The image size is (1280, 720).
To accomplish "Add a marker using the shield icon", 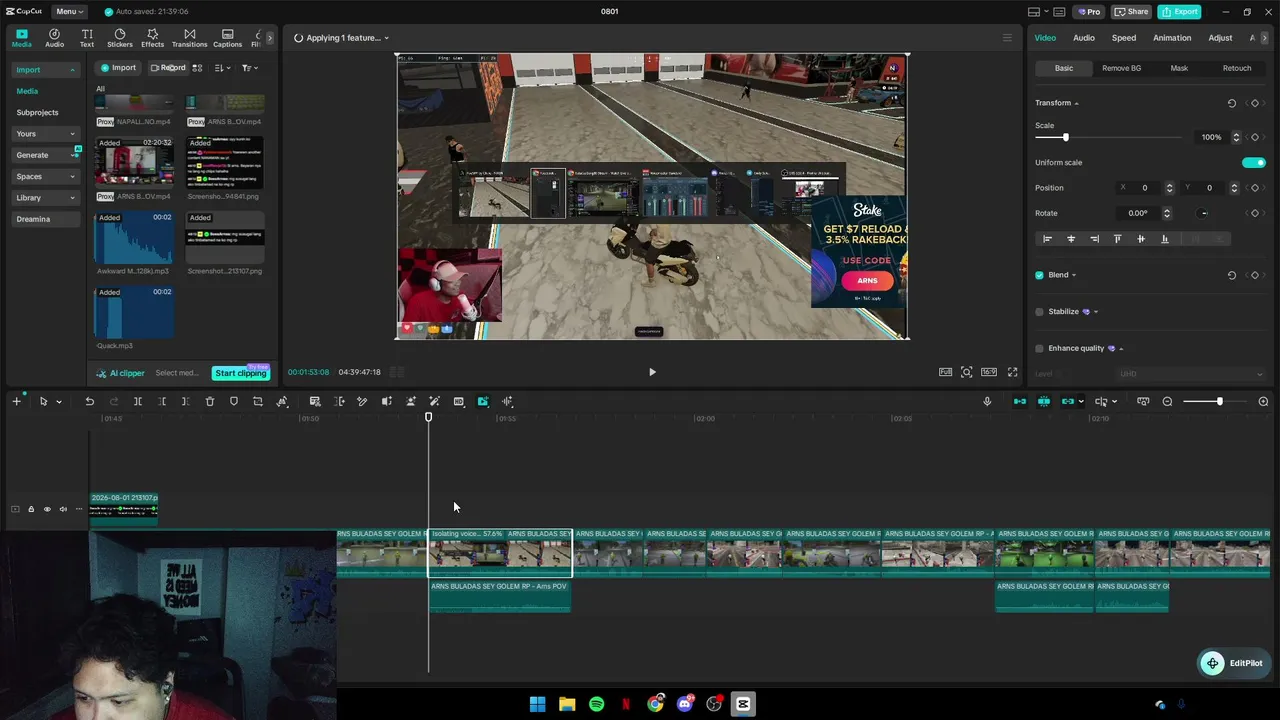I will tap(234, 401).
